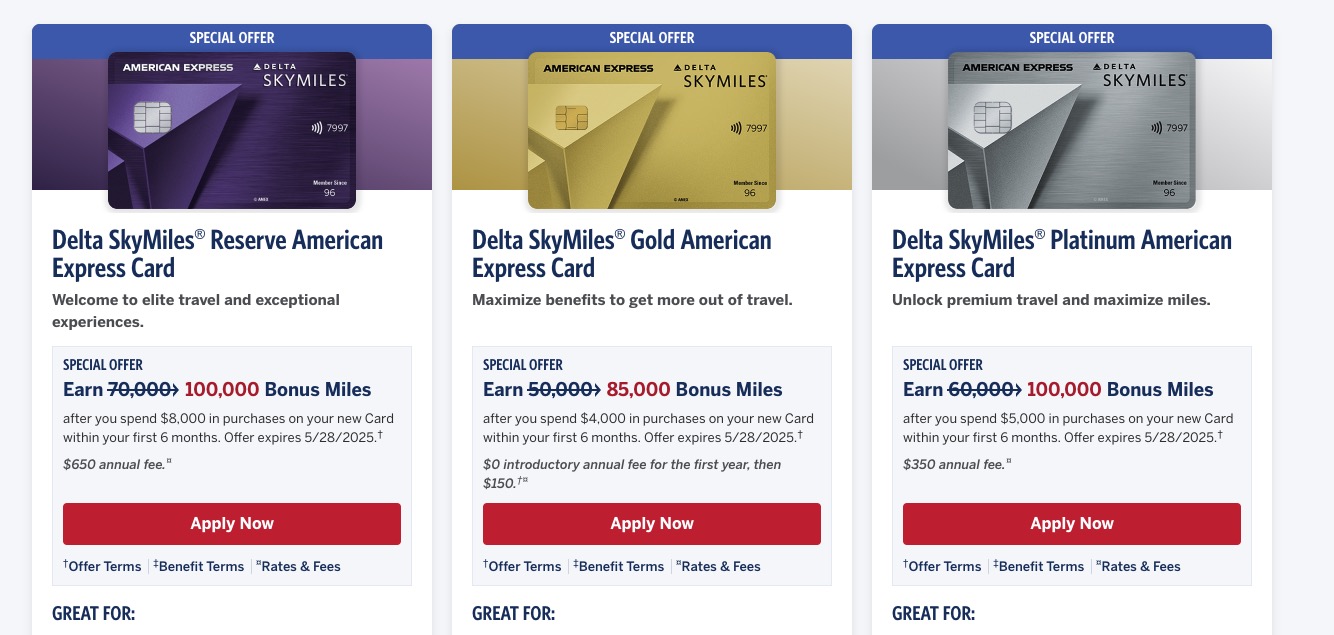Click the Delta SkyMiles Platinum card title

click(x=1061, y=254)
